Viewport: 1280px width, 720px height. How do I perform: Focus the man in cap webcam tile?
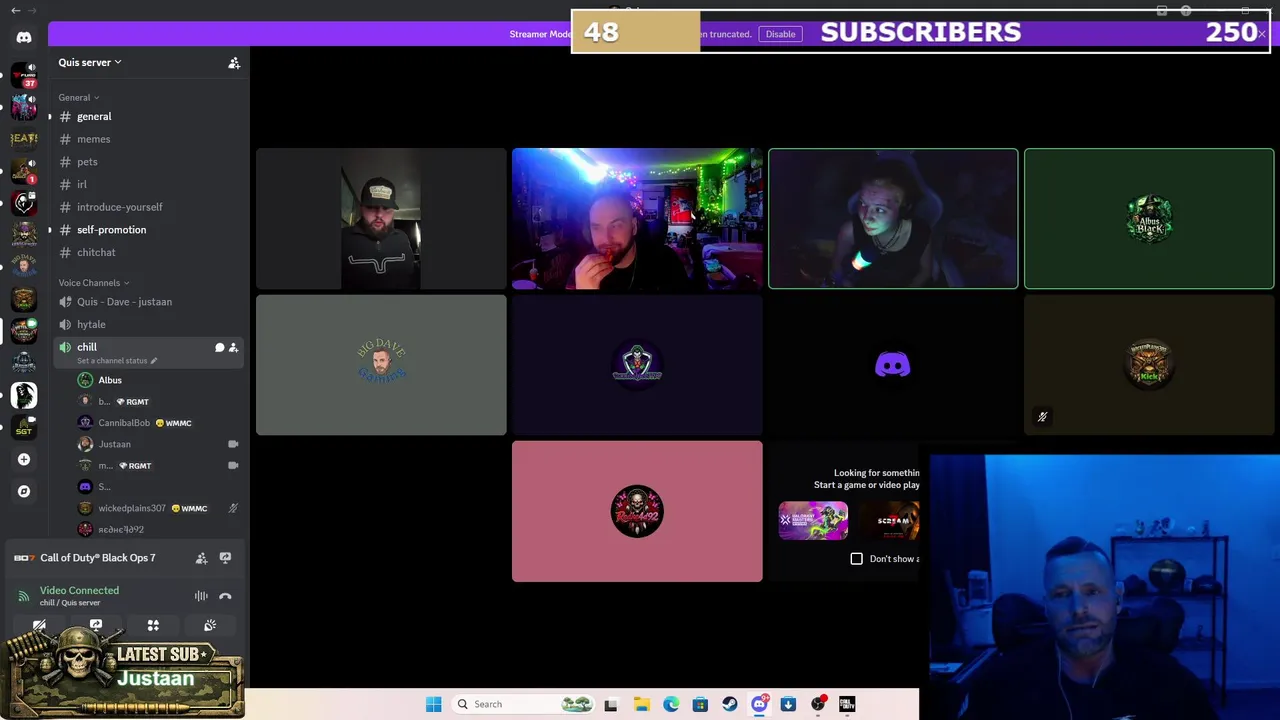(x=381, y=218)
